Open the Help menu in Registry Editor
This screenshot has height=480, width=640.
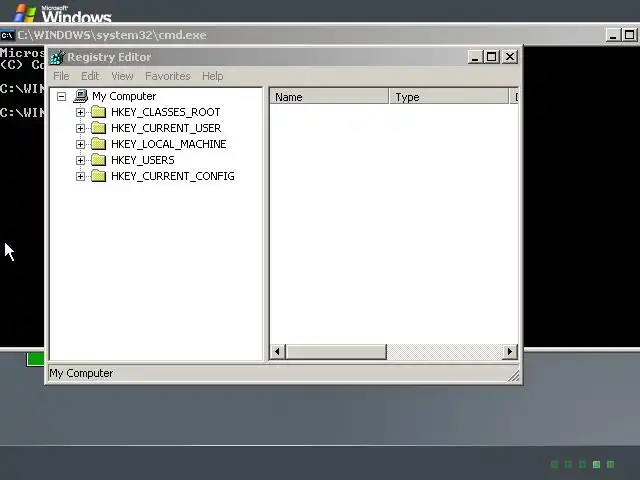pos(213,76)
